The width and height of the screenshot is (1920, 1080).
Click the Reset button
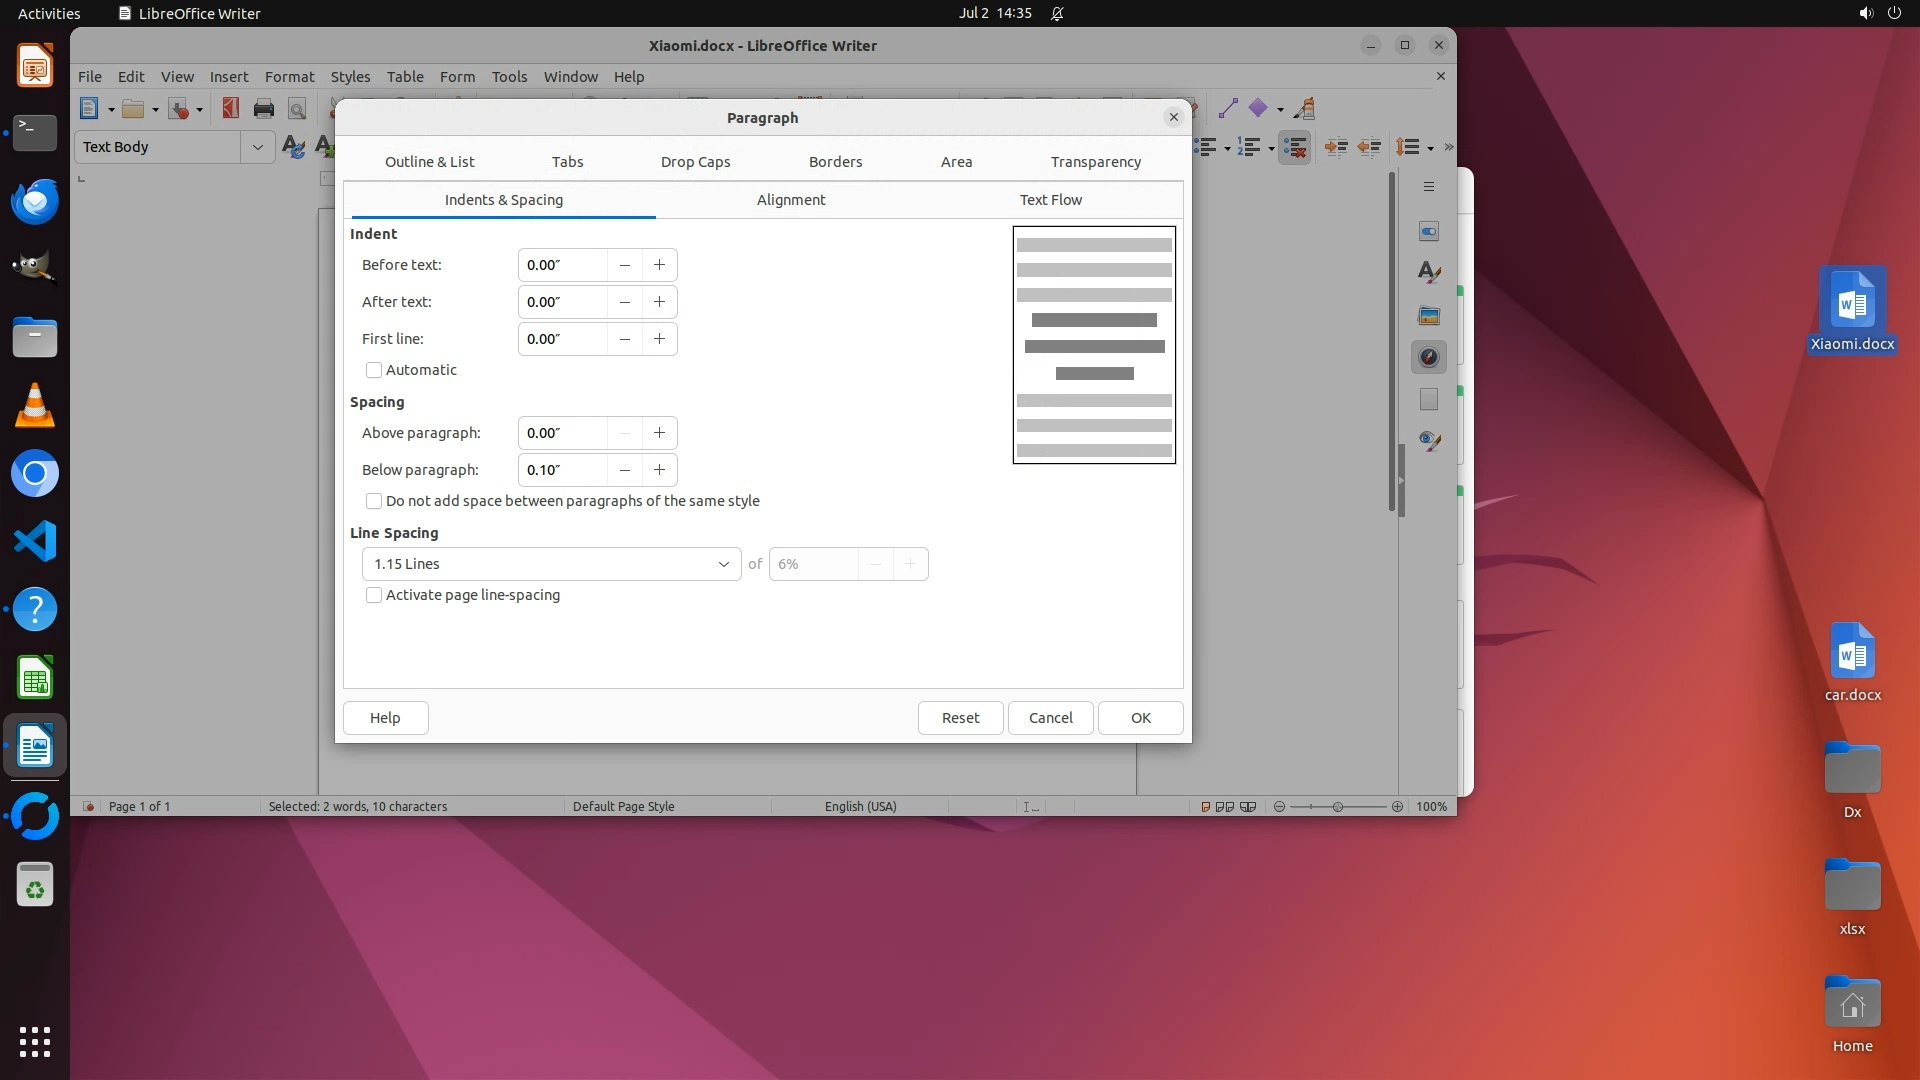point(960,718)
